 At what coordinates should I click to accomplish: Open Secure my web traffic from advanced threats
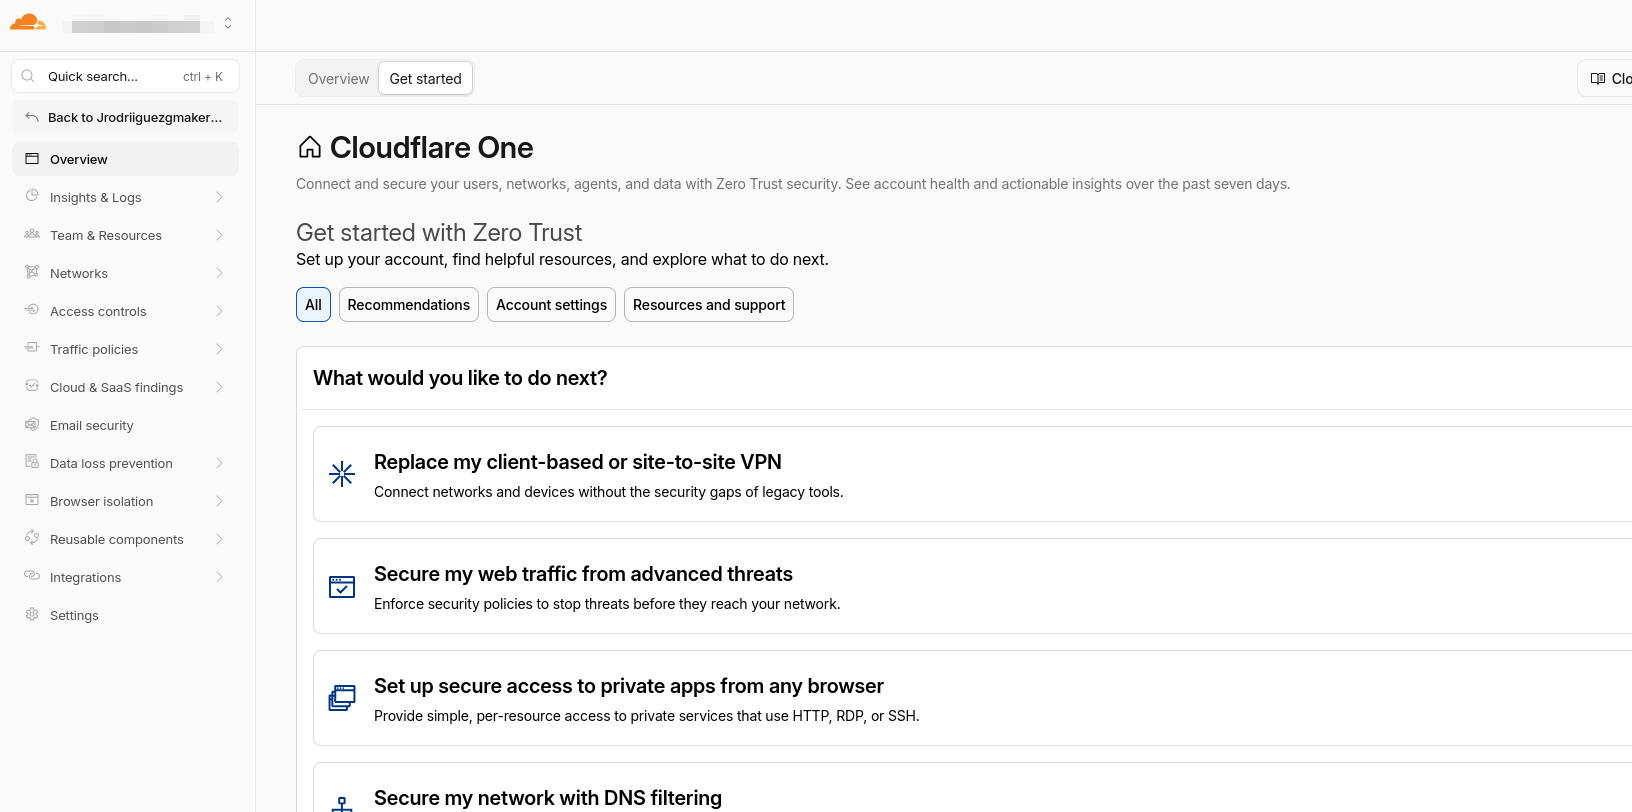coord(972,586)
